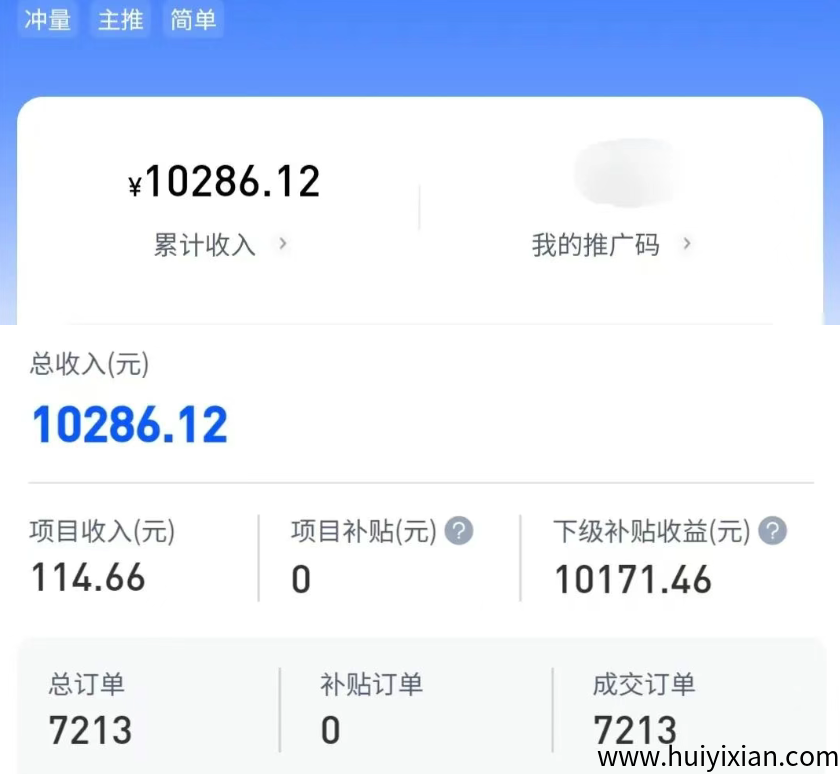Click the 7213 value under 总订单

point(90,730)
